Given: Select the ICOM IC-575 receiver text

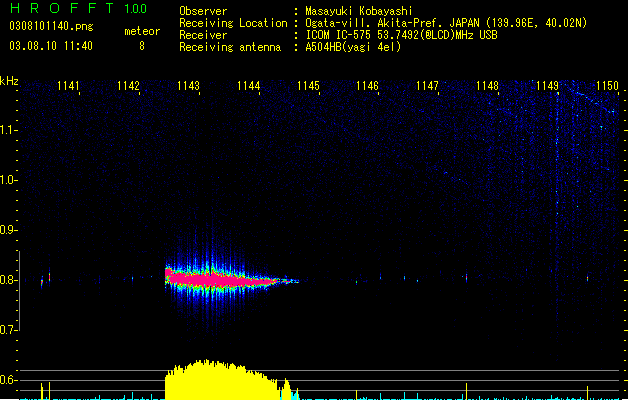Looking at the screenshot, I should tap(401, 35).
